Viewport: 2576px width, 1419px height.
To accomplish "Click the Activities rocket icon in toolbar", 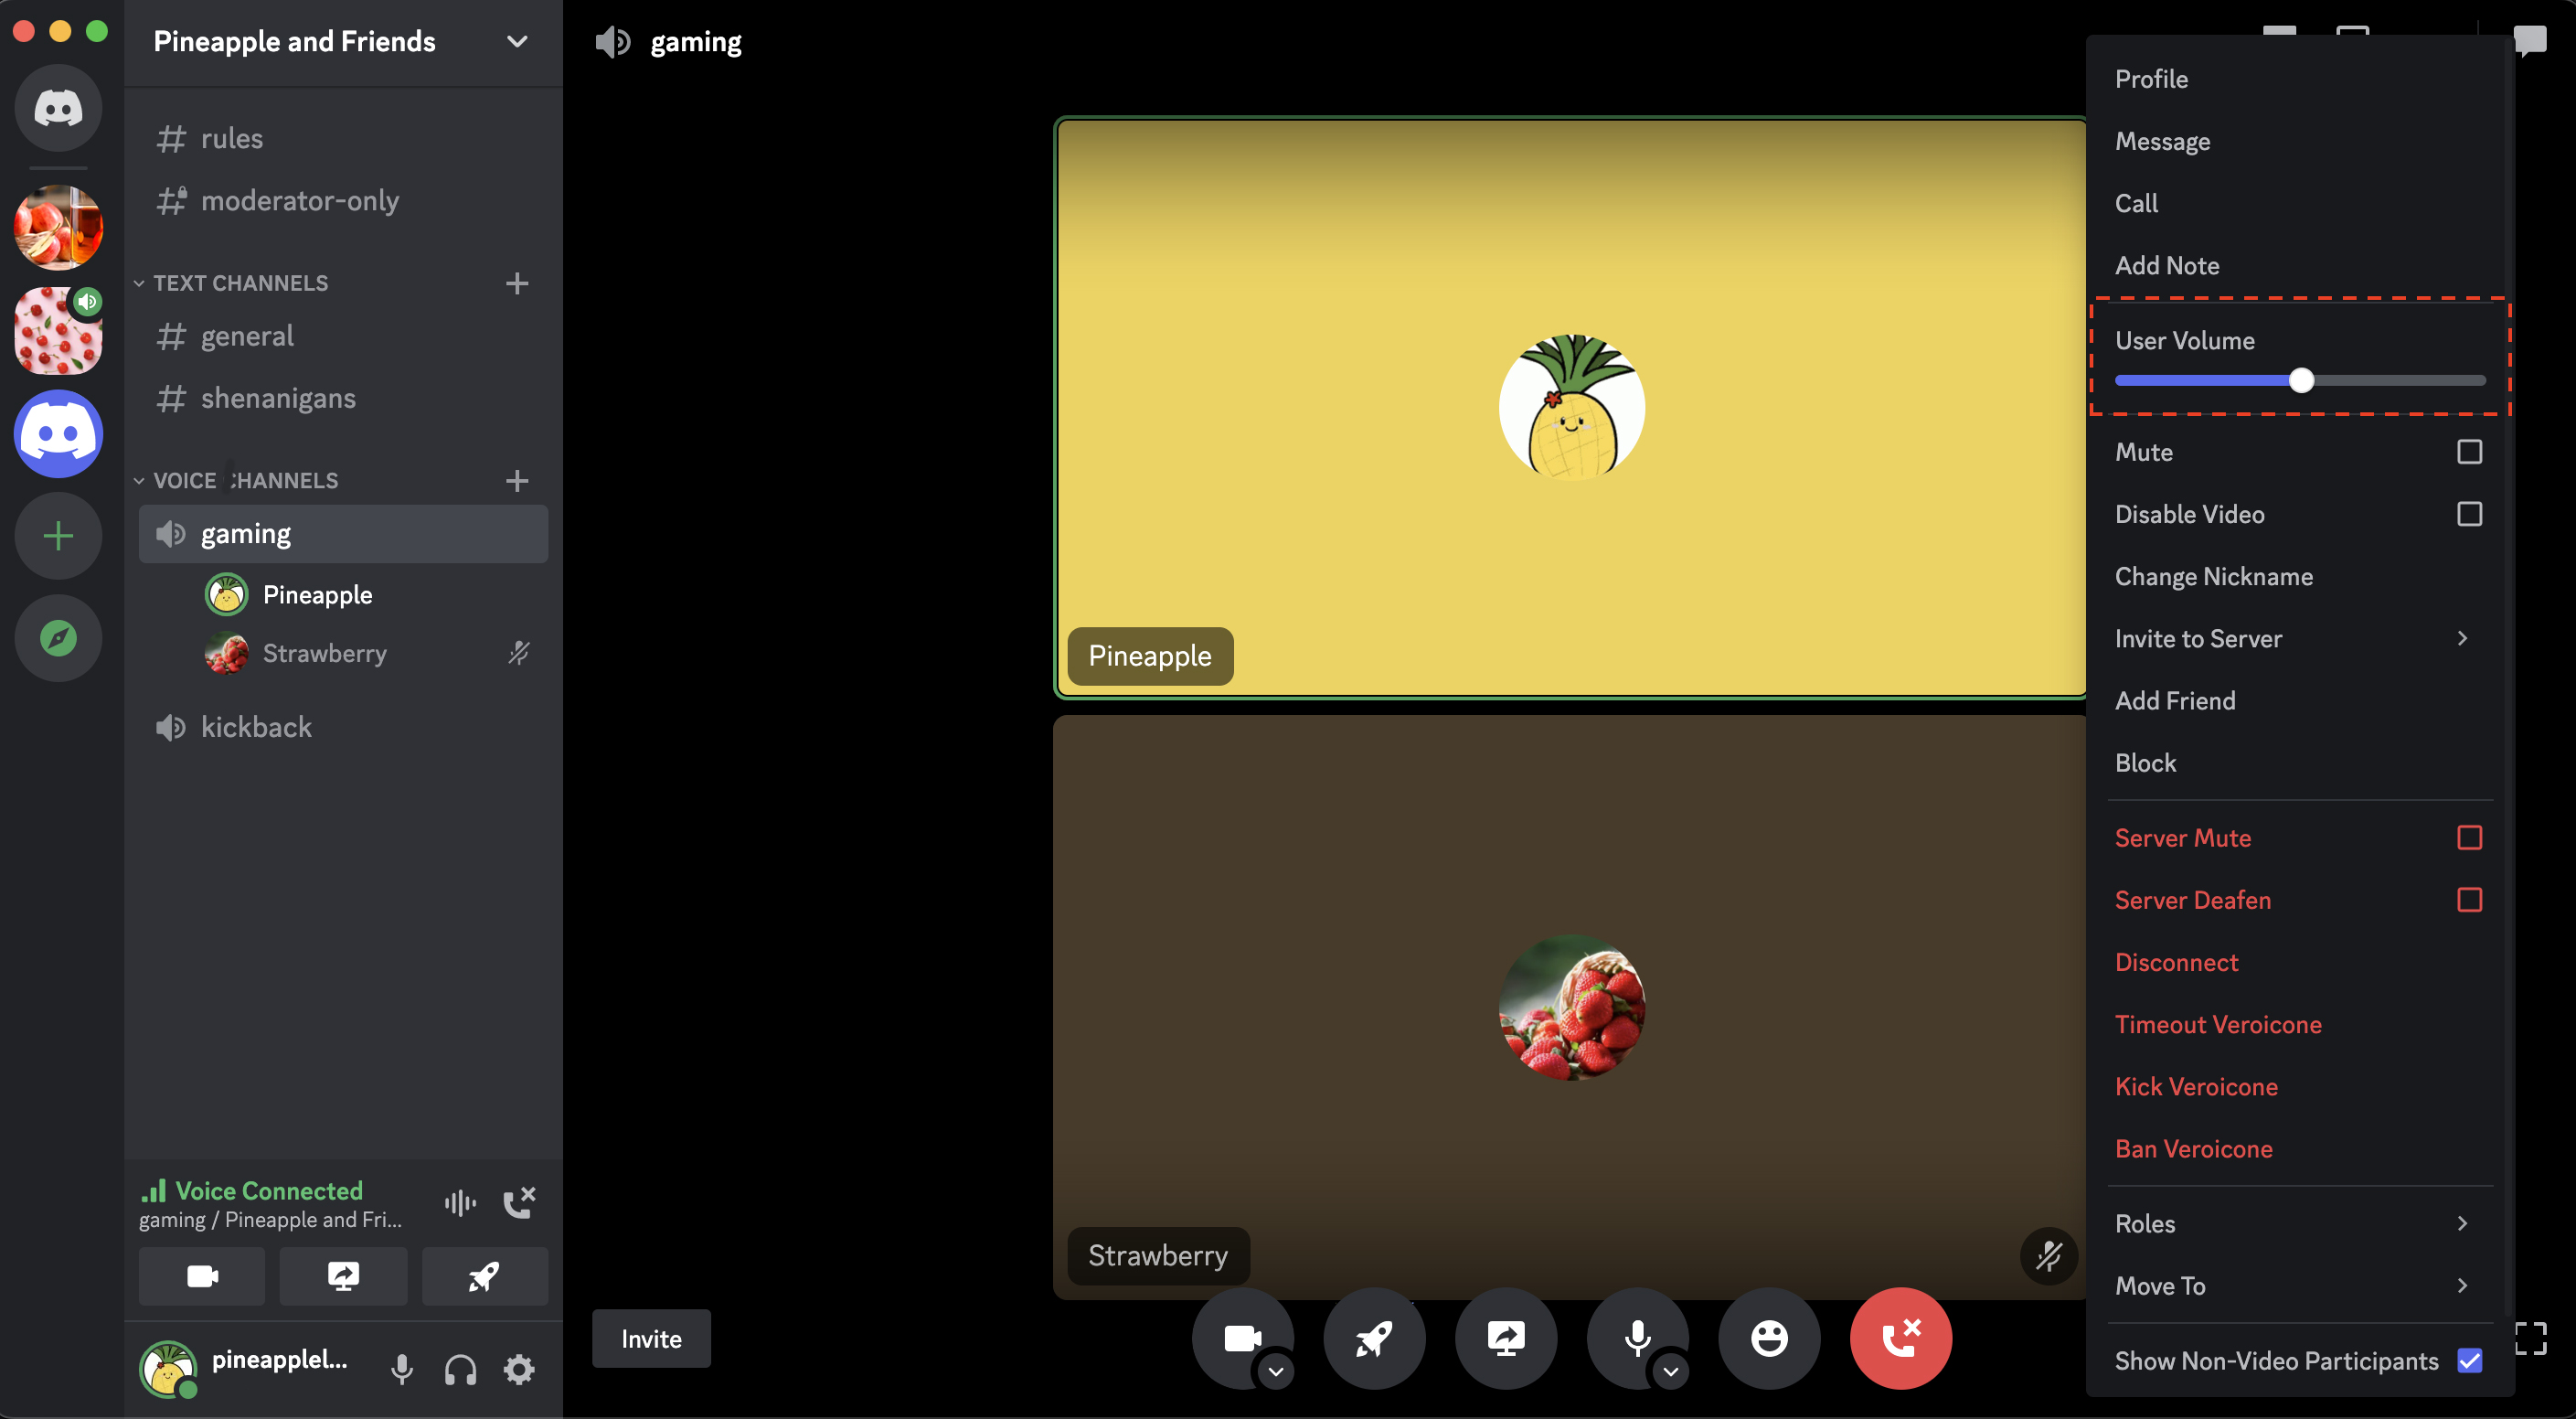I will pyautogui.click(x=1373, y=1339).
